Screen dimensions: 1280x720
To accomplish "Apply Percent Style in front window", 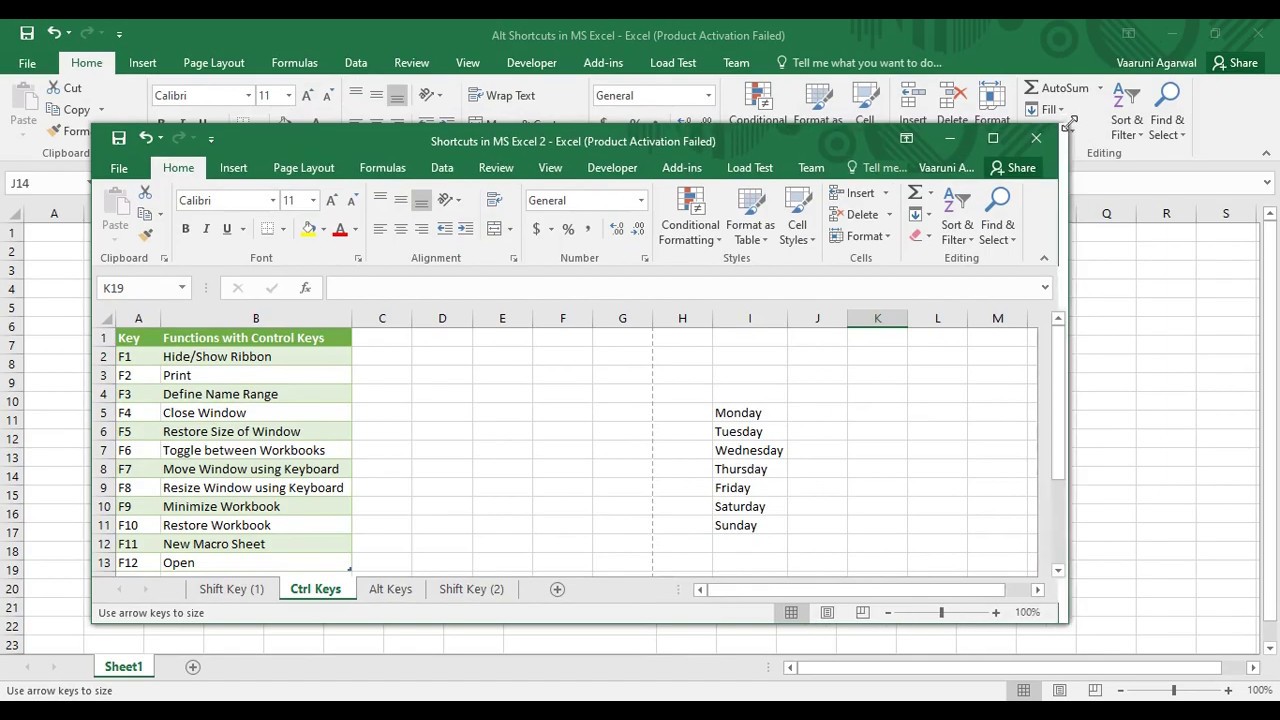I will point(568,229).
